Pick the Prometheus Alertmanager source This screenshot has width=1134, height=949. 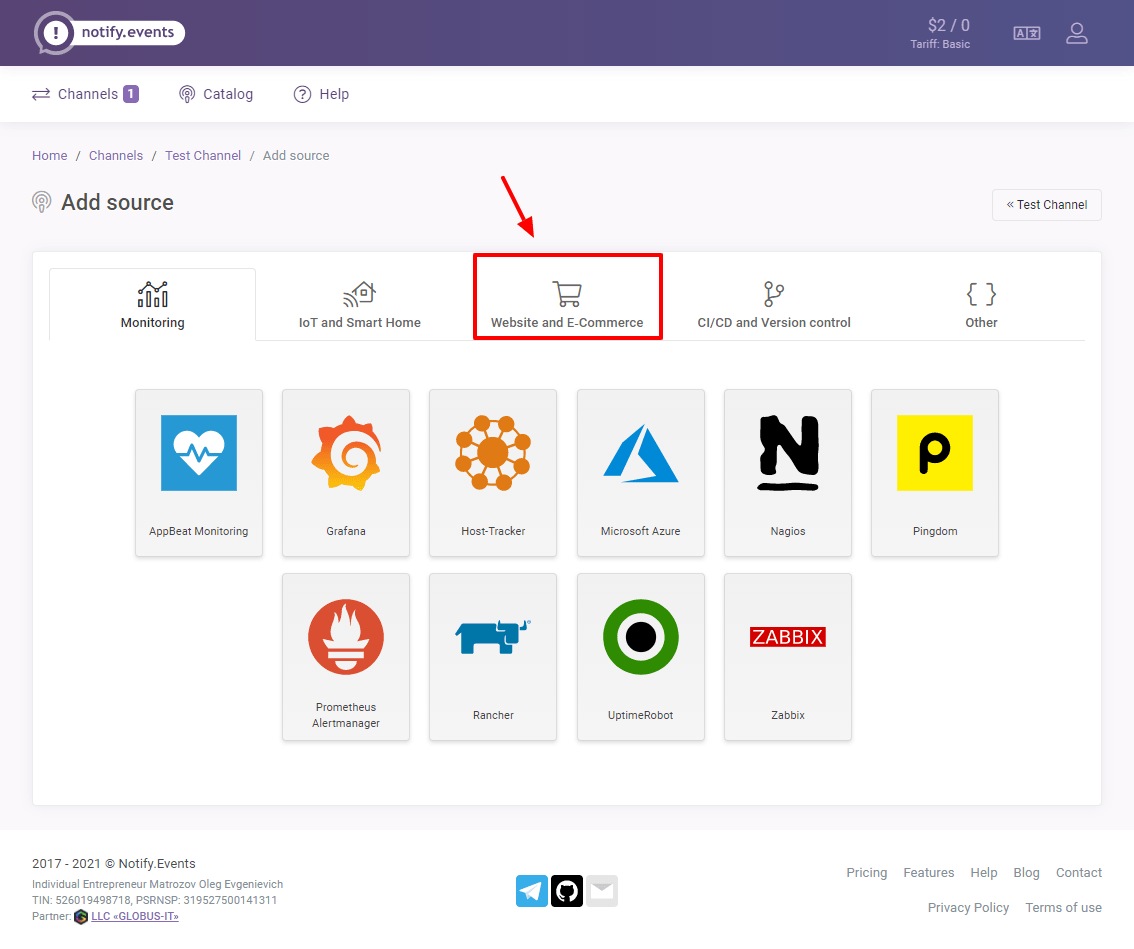click(x=346, y=657)
